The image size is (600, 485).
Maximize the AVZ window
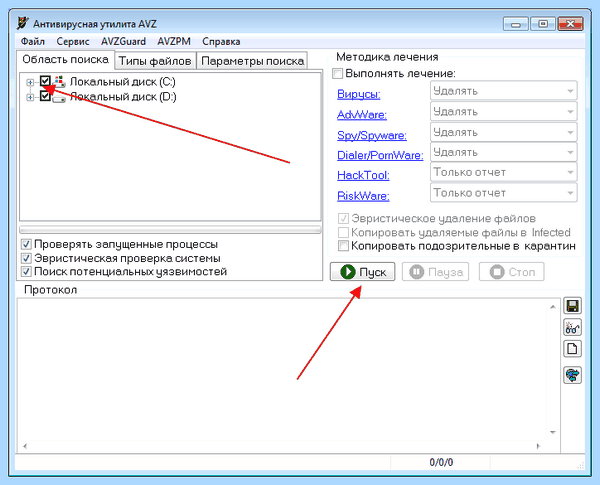[543, 24]
